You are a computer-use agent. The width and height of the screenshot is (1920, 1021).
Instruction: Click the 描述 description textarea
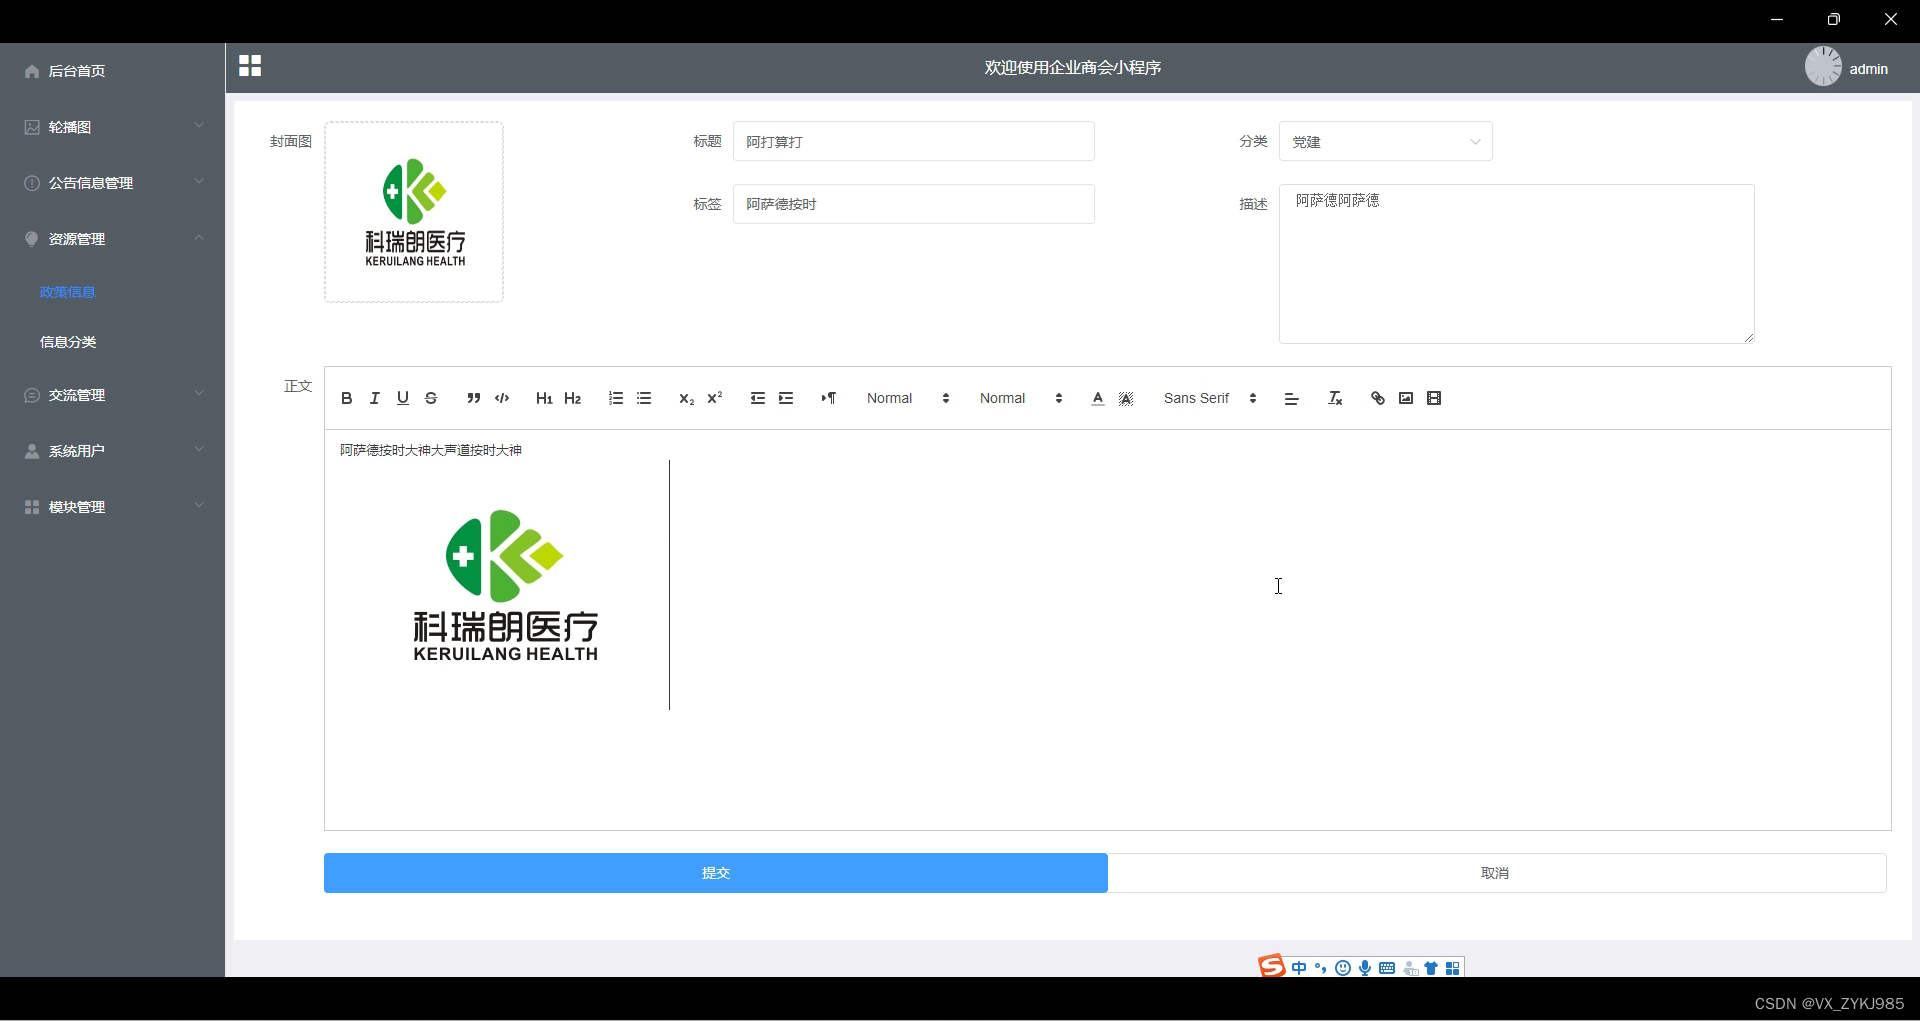[1517, 264]
